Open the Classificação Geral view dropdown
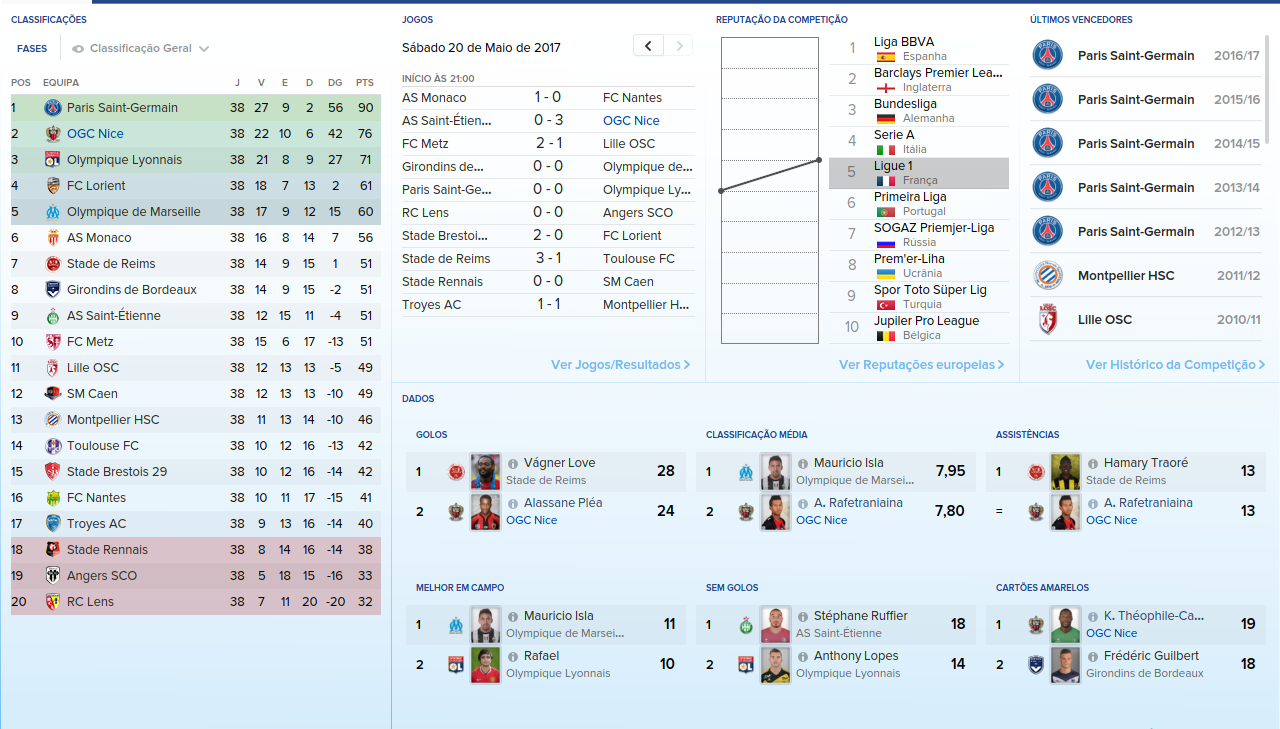 (x=140, y=48)
